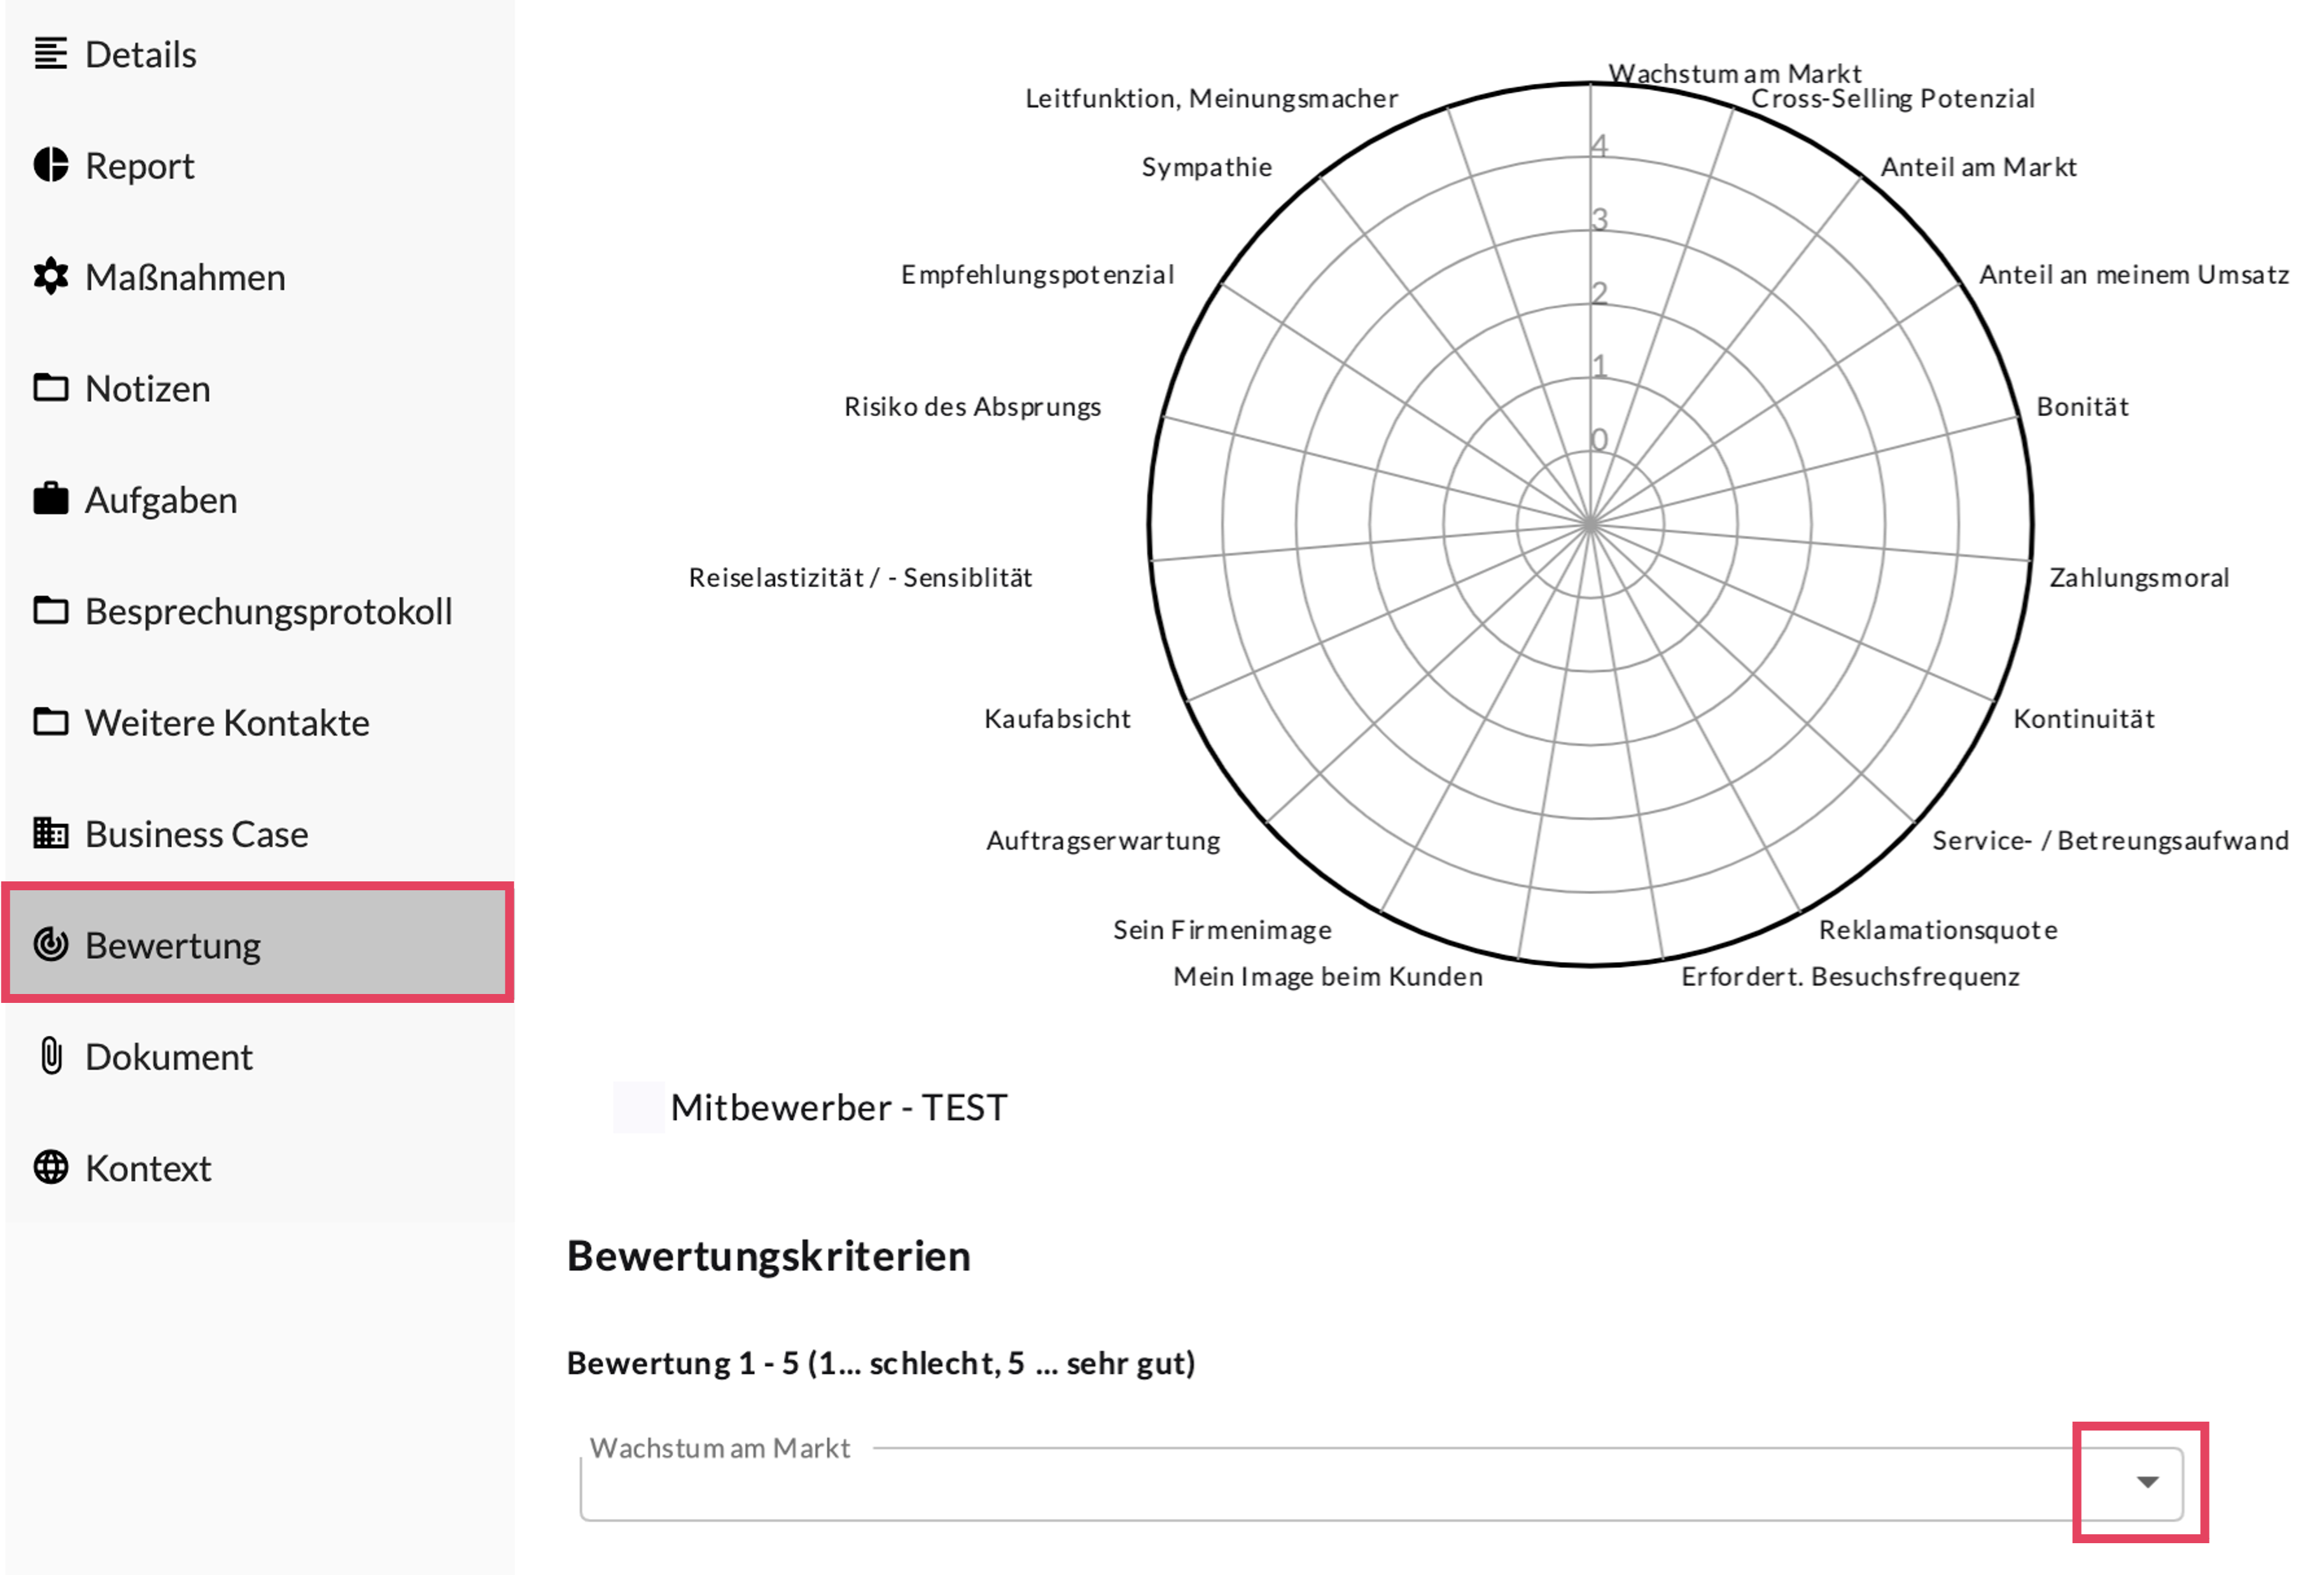The image size is (2324, 1575).
Task: Open the Besprechungsprotokoll sidebar menu entry
Action: coord(268,611)
